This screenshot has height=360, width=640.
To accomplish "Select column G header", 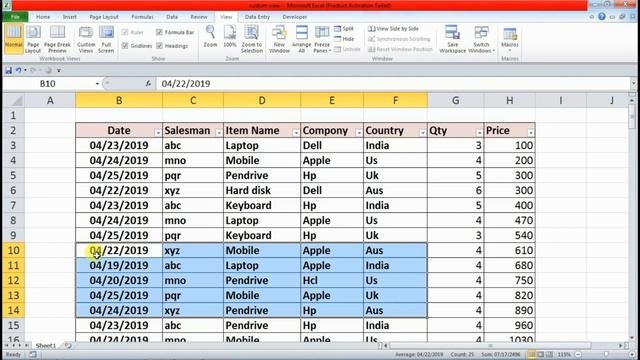I will click(456, 100).
